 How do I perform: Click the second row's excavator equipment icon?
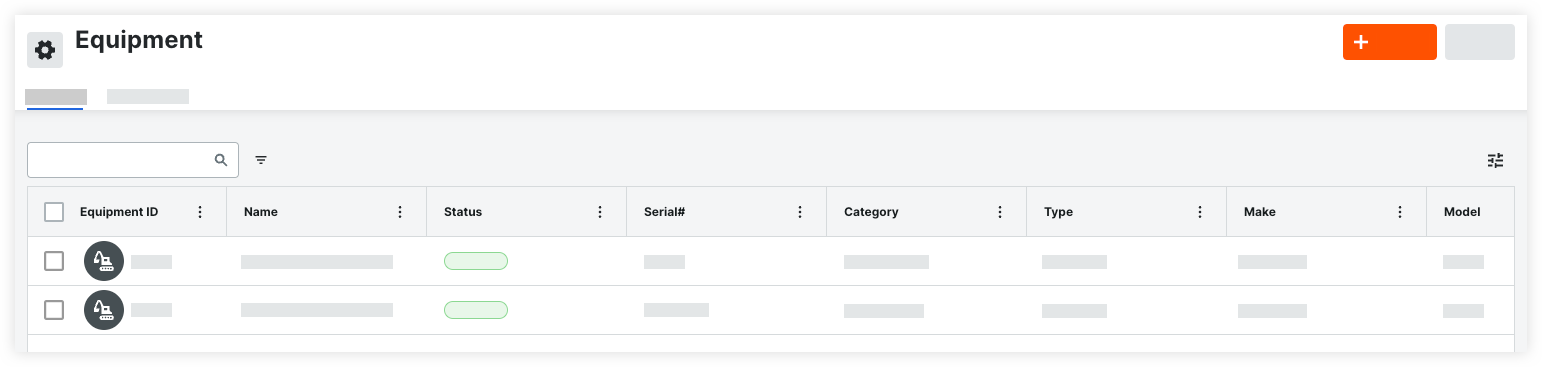(x=104, y=310)
